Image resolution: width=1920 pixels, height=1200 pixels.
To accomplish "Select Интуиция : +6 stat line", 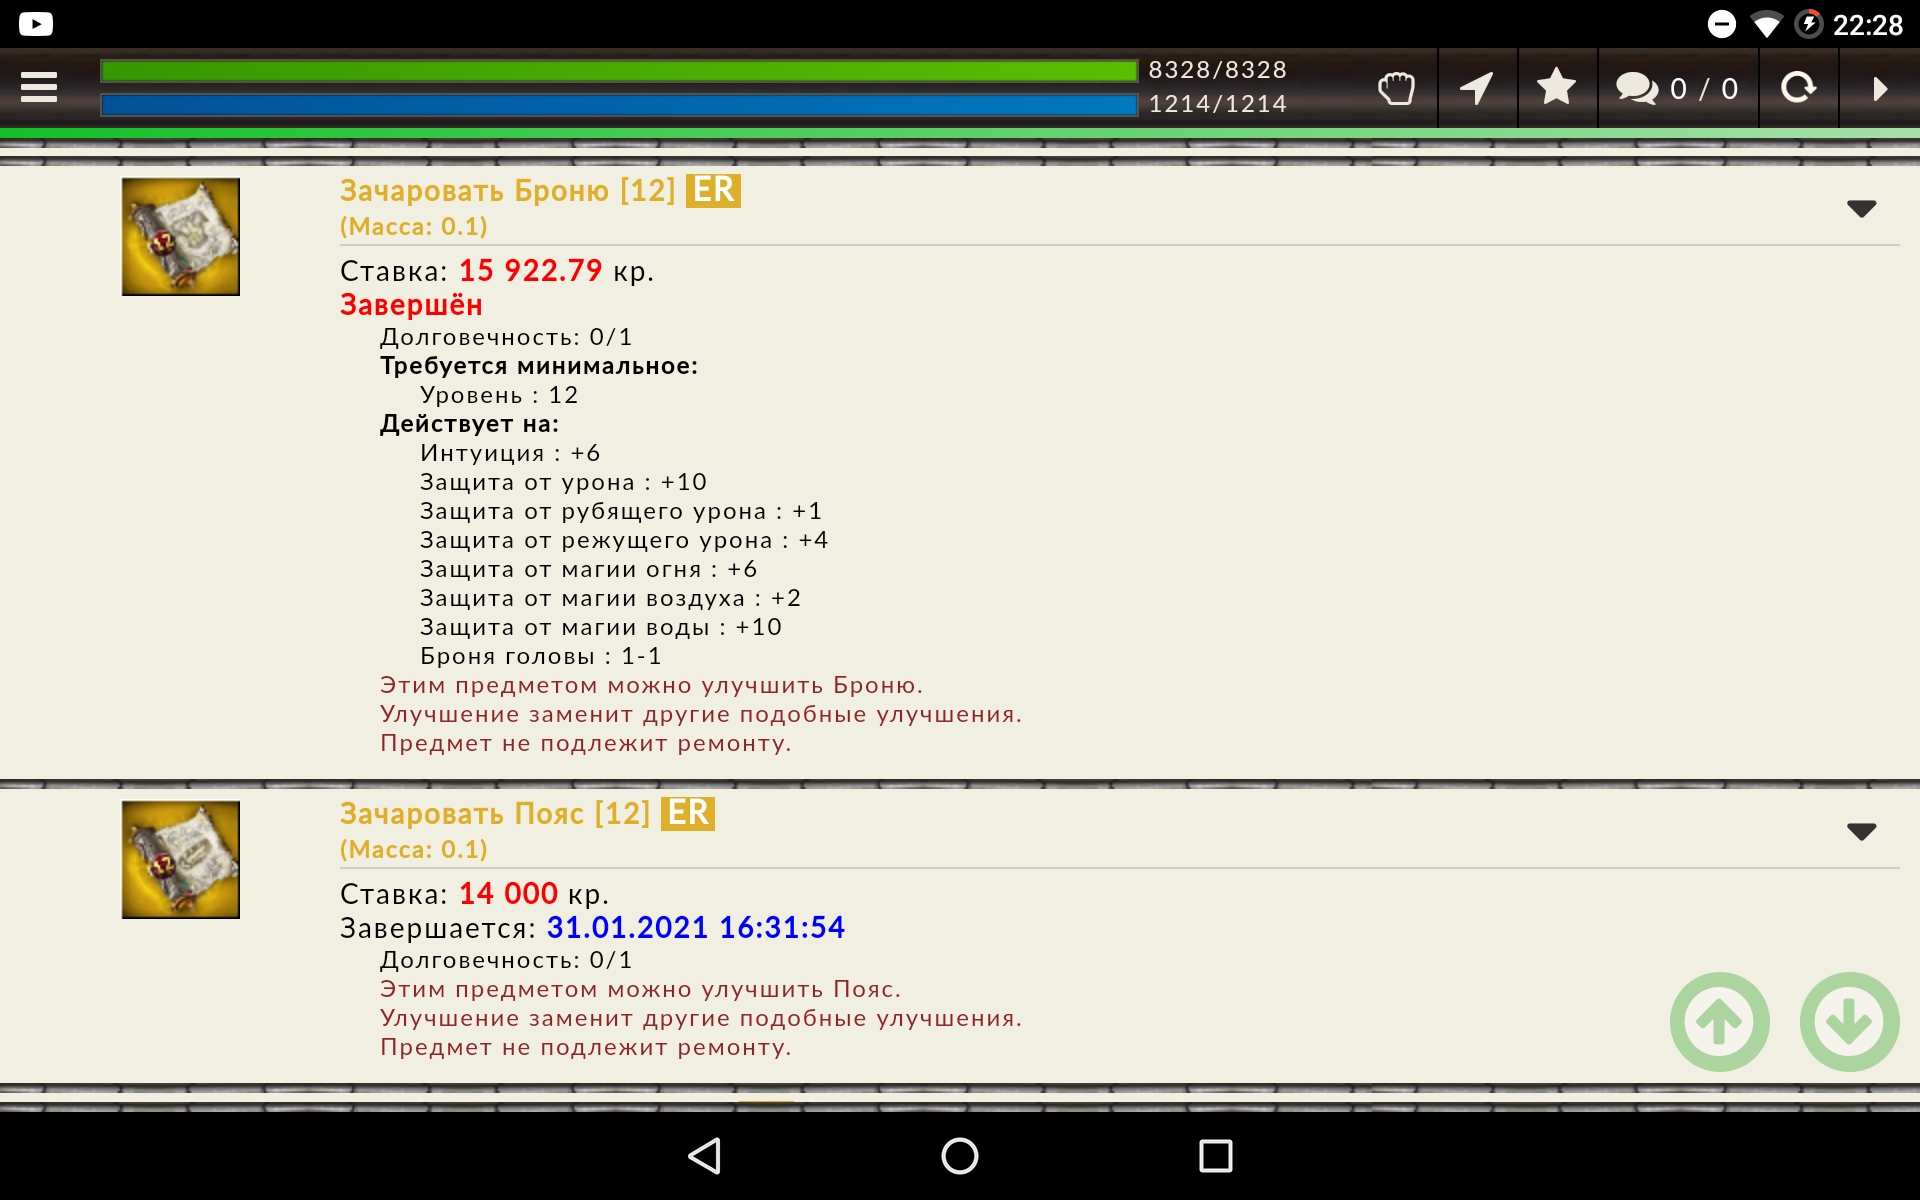I will [510, 453].
